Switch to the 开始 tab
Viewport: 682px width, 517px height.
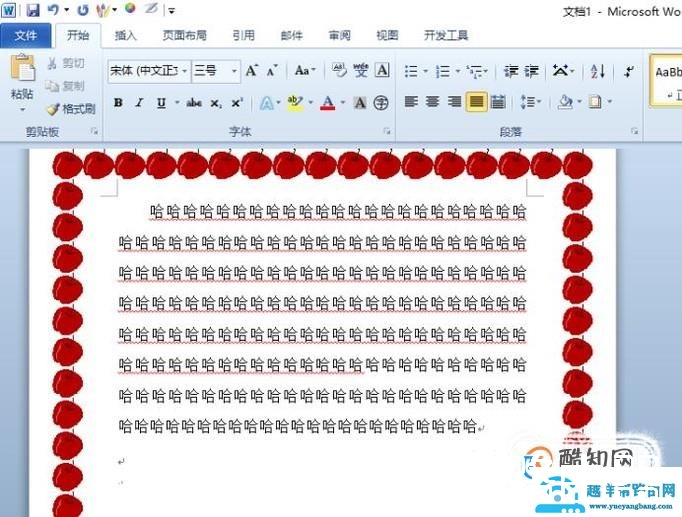click(78, 35)
